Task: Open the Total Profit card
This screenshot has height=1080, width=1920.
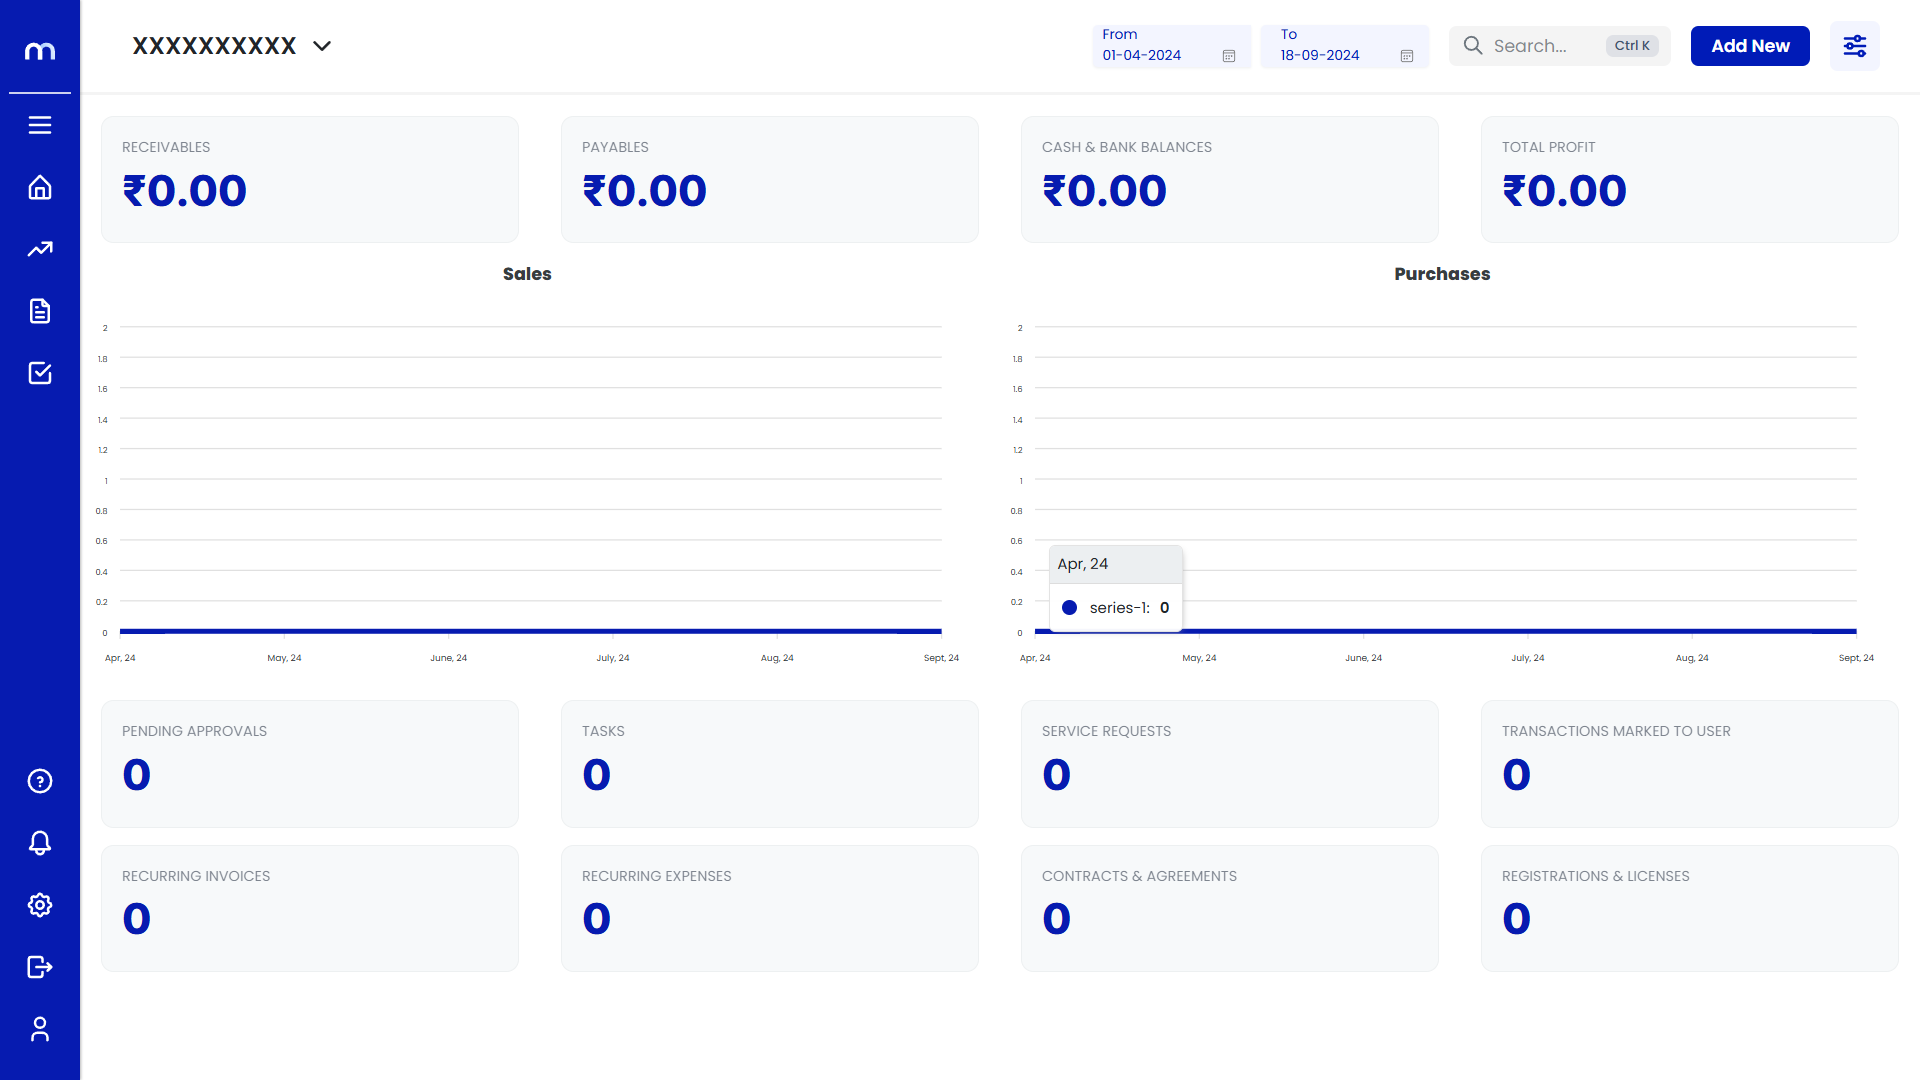Action: 1690,179
